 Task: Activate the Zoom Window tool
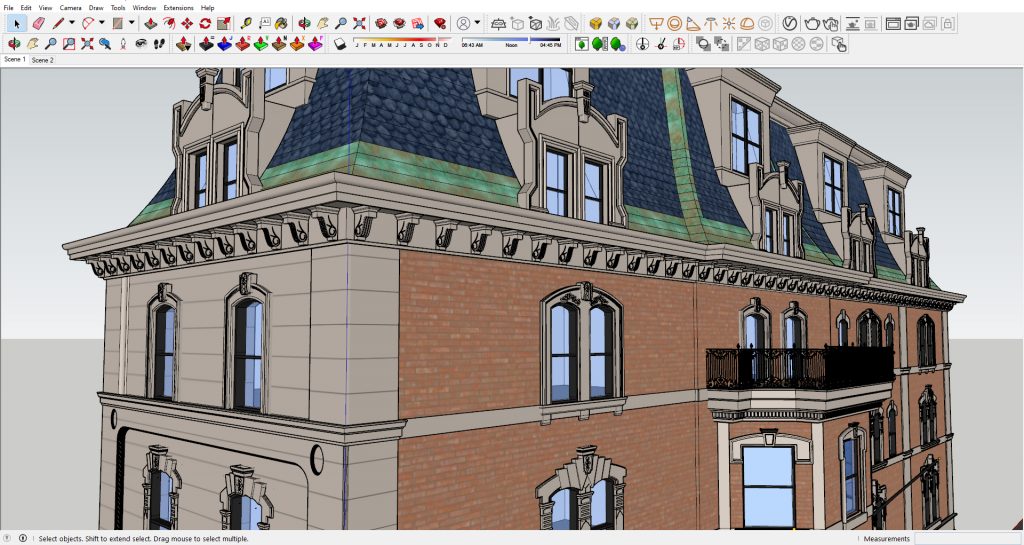(69, 44)
